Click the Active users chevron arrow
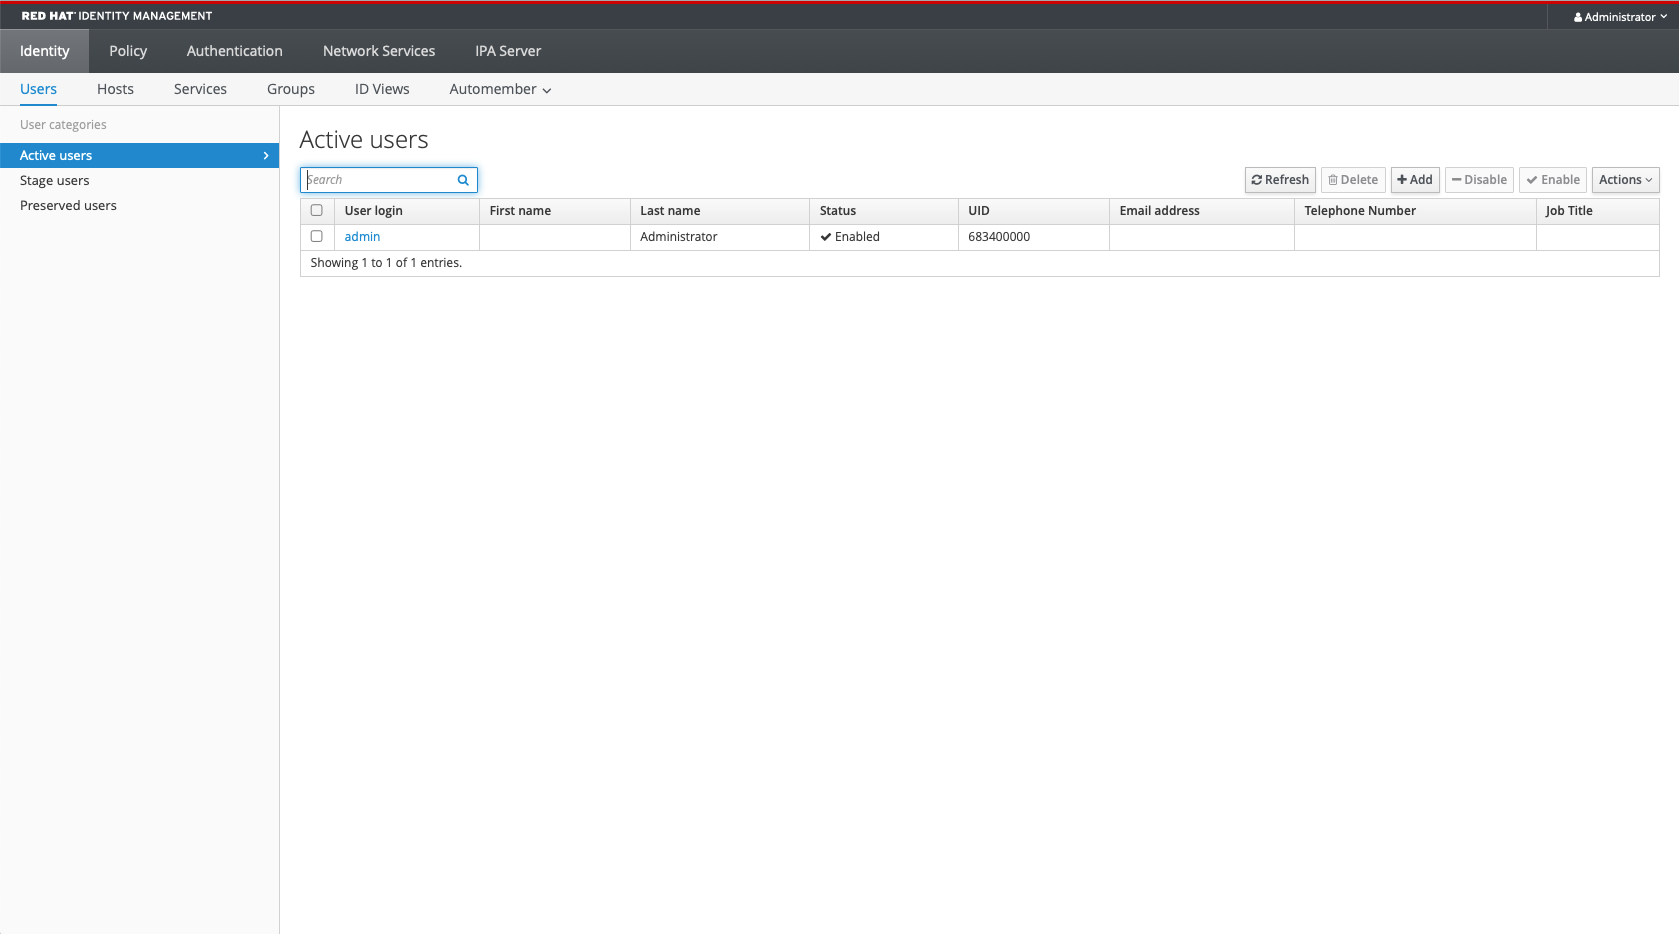Image resolution: width=1679 pixels, height=934 pixels. [x=266, y=156]
